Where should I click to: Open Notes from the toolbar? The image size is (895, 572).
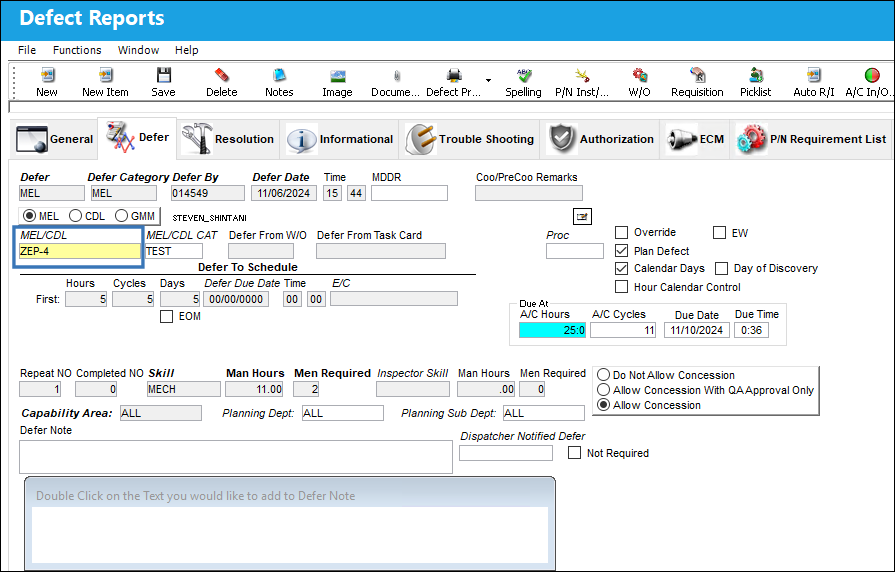pos(279,75)
